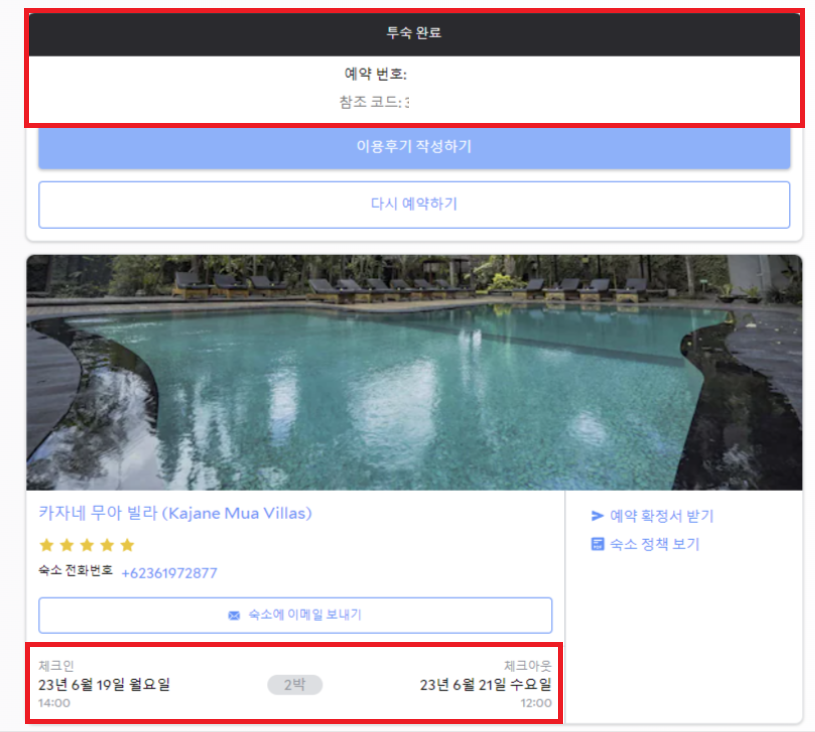This screenshot has width=815, height=732.
Task: Select the first yellow rating star
Action: 46,545
